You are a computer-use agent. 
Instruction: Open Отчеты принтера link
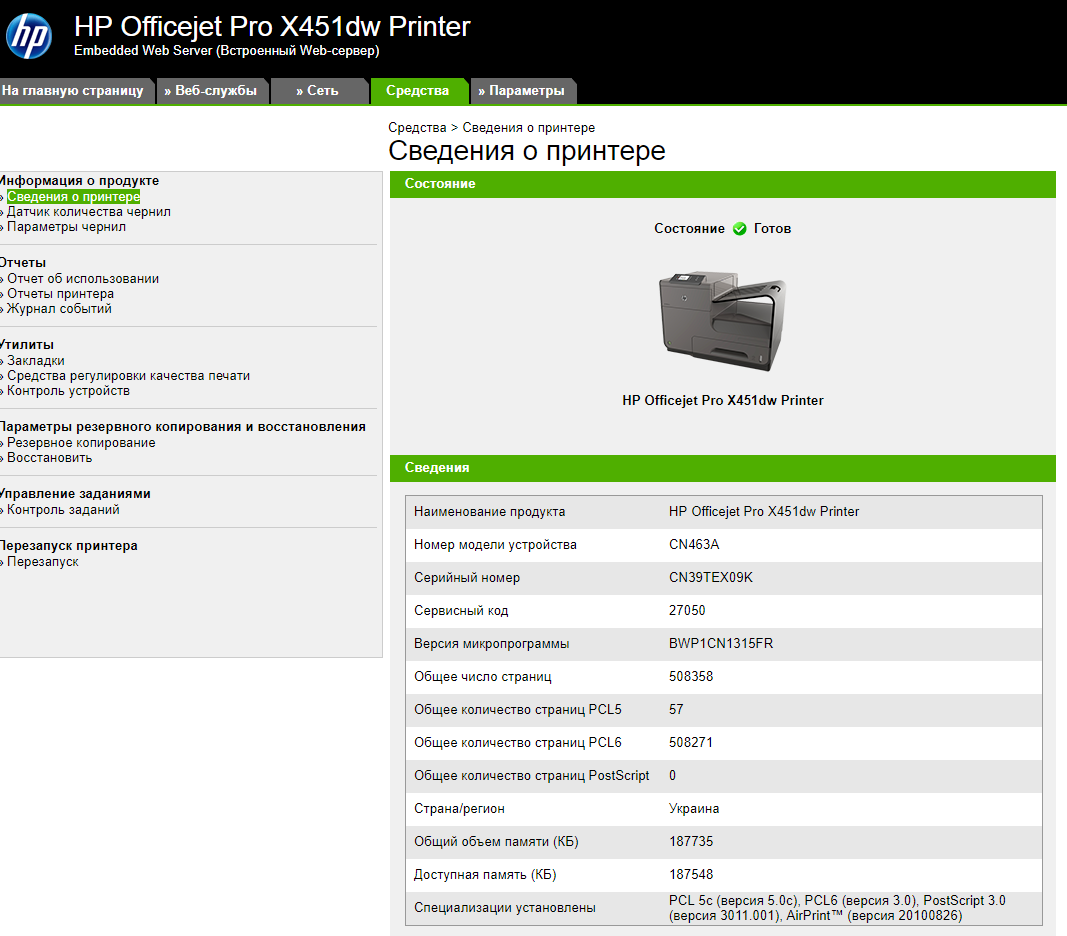pos(60,293)
